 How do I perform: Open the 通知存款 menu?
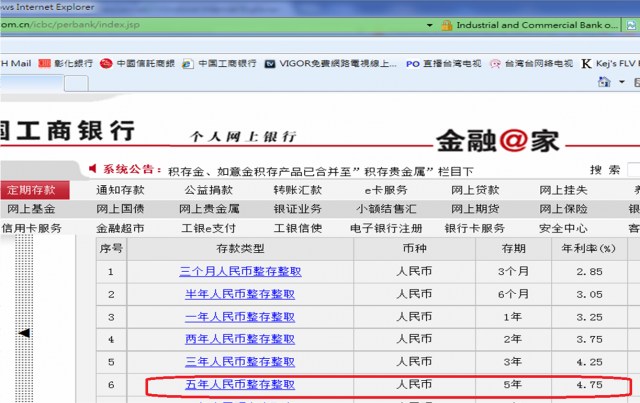pos(120,190)
